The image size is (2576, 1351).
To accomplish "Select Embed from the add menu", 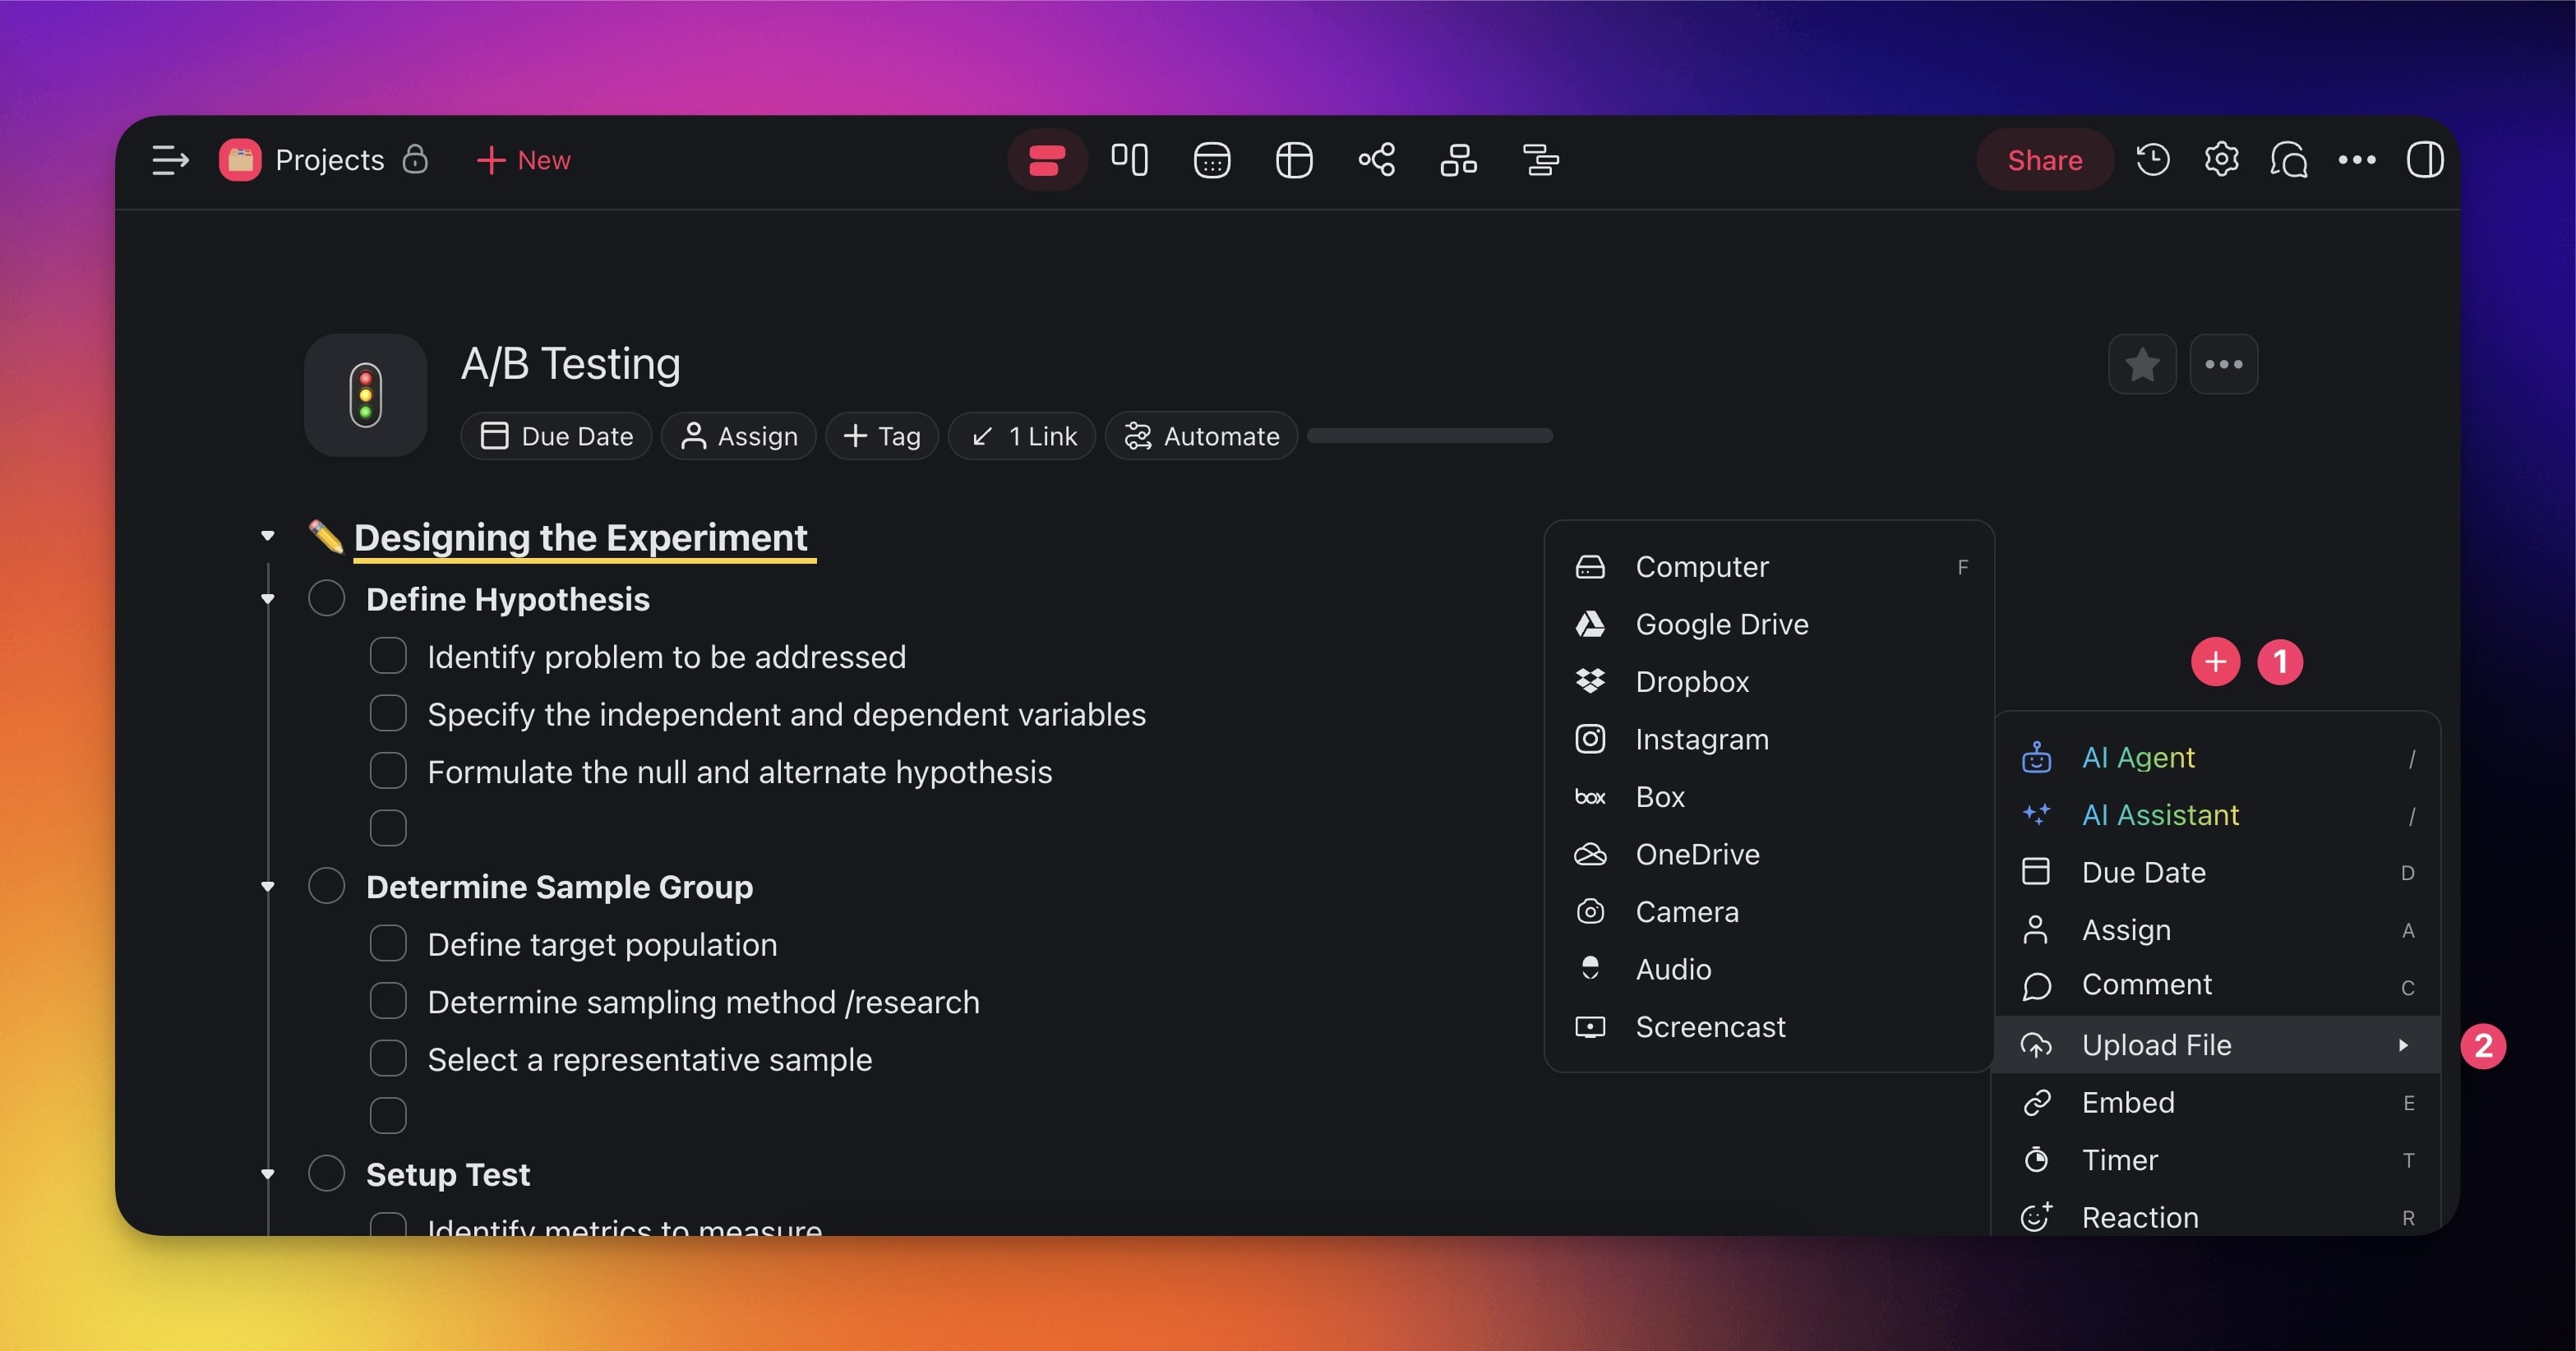I will coord(2127,1102).
